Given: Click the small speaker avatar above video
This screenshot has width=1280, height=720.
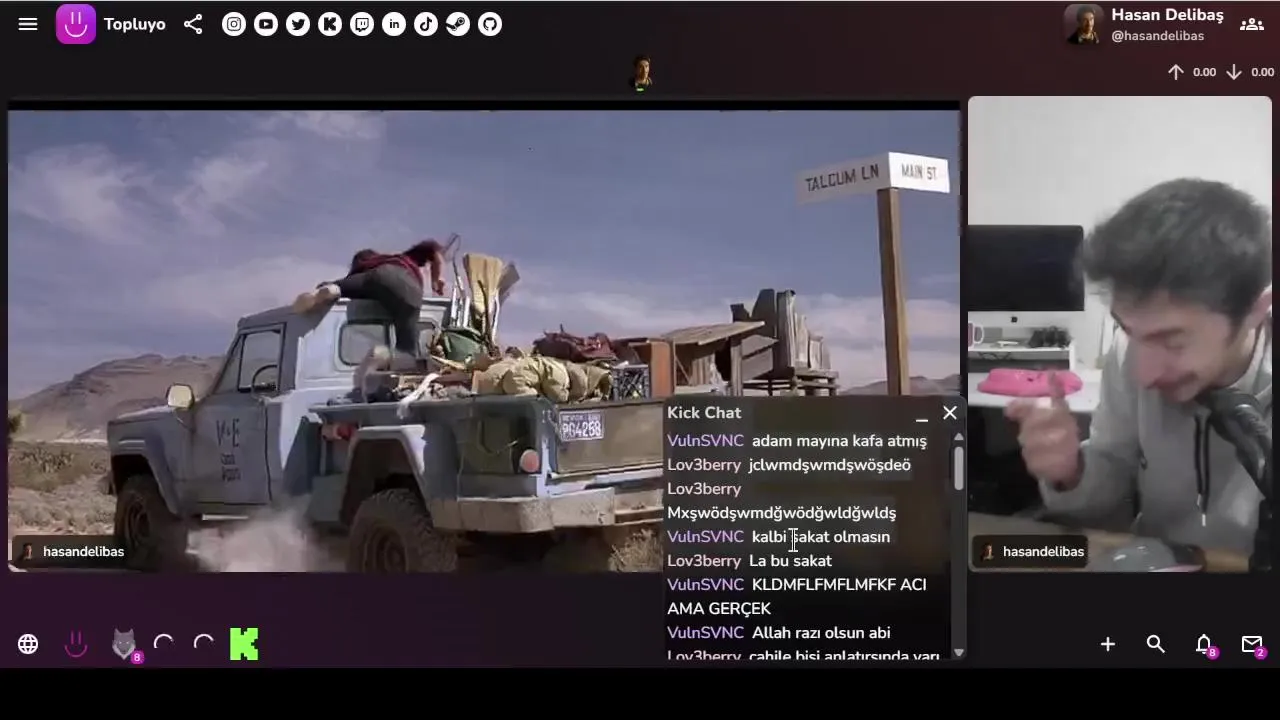Looking at the screenshot, I should coord(641,73).
